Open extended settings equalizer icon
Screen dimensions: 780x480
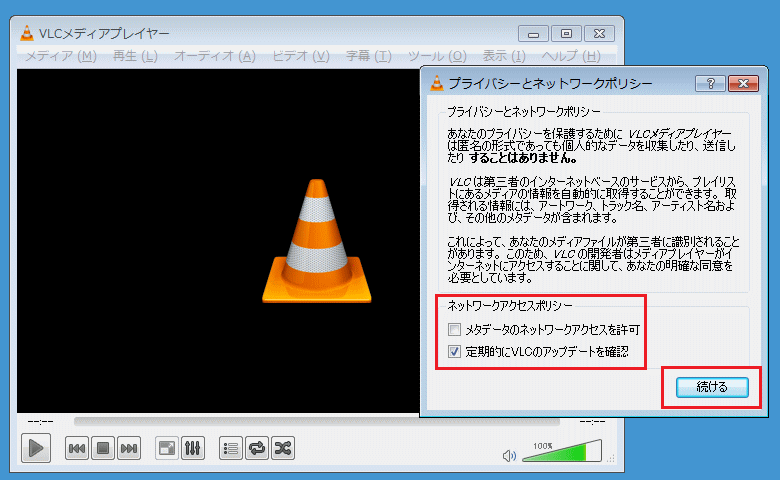193,449
